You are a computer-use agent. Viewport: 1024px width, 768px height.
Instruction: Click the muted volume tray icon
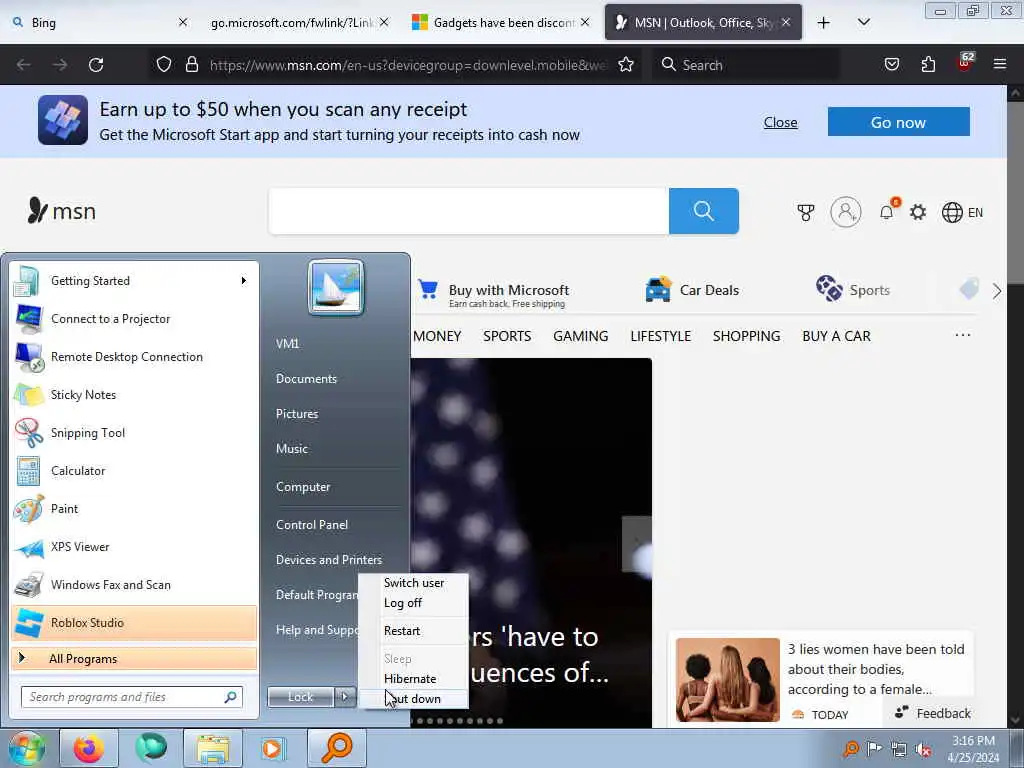923,750
